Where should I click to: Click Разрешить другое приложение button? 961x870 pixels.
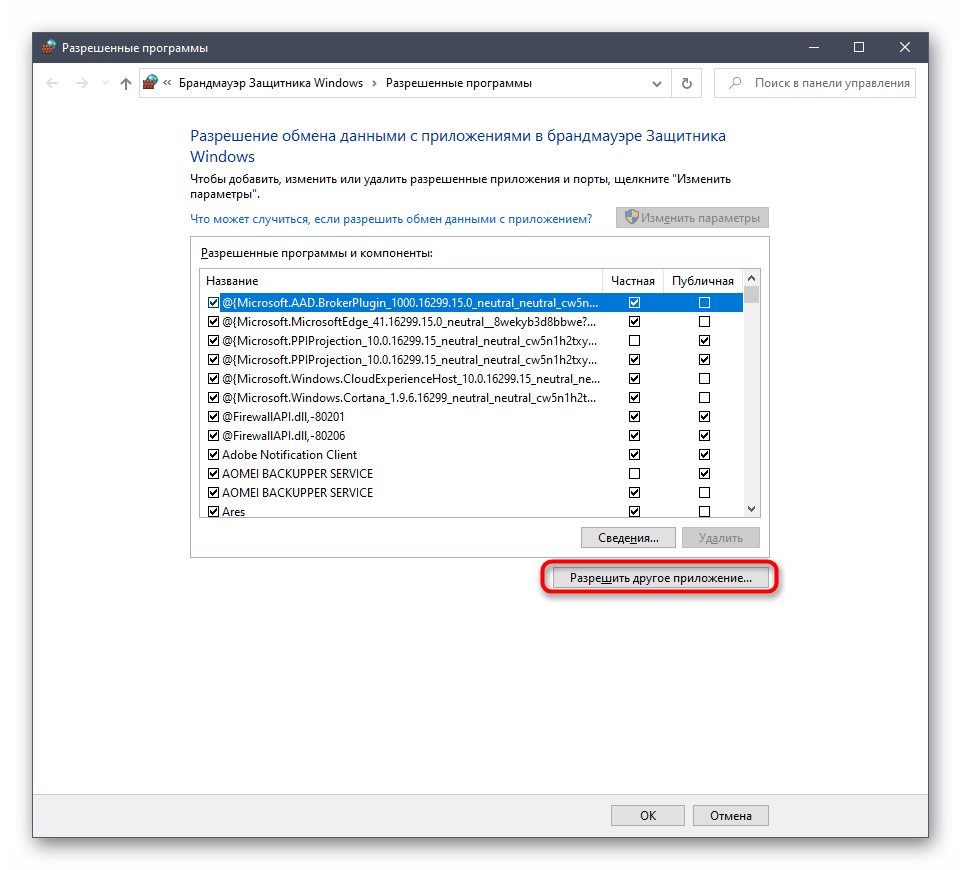(660, 578)
